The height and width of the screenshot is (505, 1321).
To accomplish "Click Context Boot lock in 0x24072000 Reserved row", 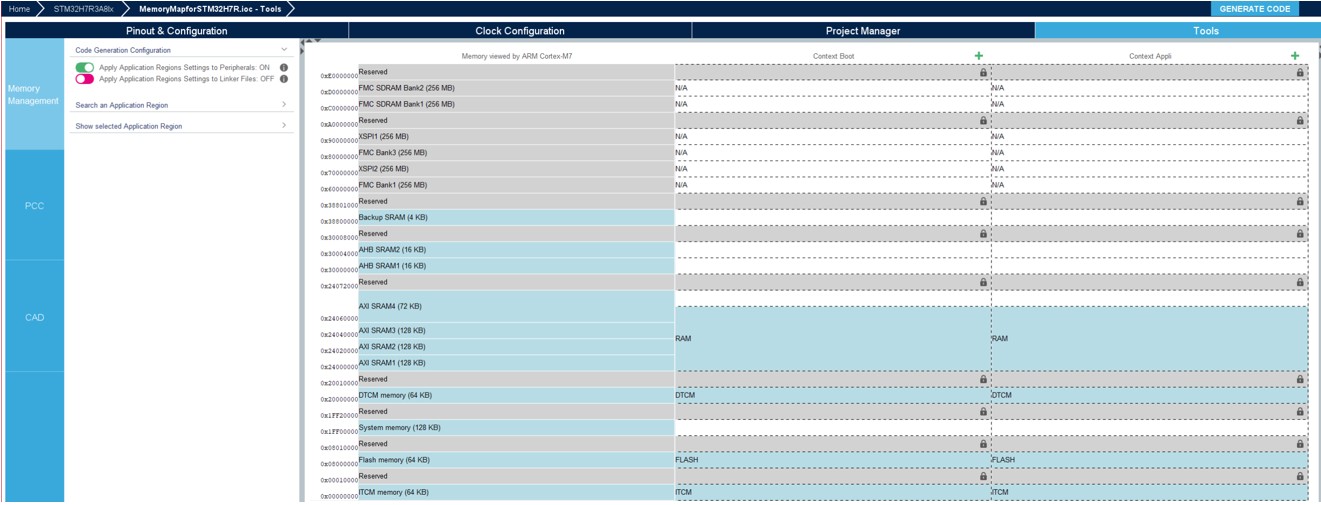I will coord(983,283).
